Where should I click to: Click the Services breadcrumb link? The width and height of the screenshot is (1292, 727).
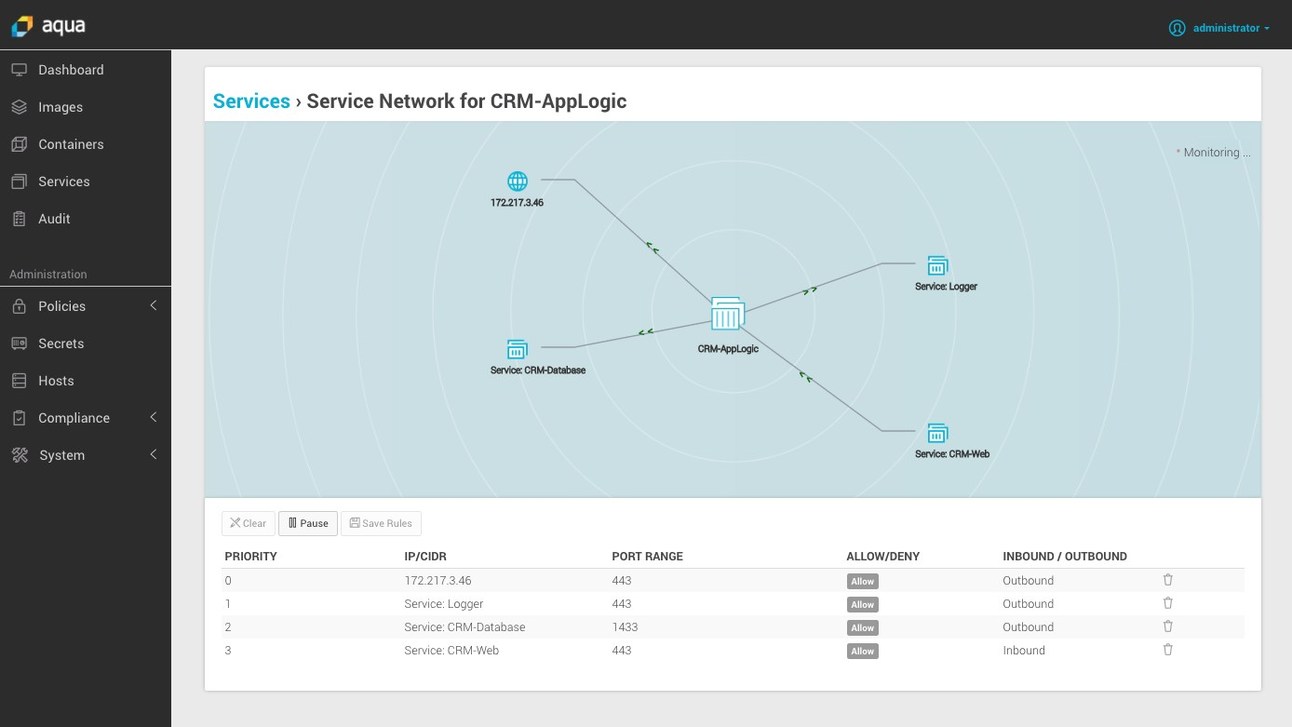250,100
